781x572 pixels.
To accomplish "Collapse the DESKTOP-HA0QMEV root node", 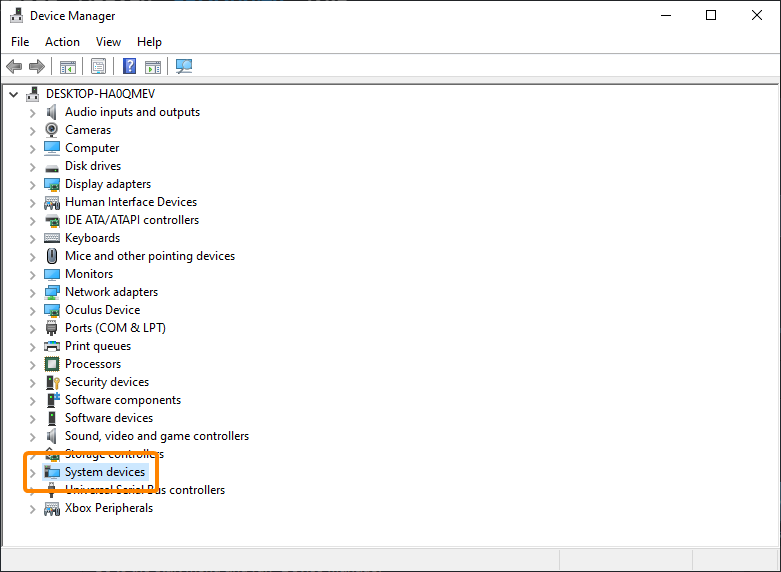I will click(13, 94).
